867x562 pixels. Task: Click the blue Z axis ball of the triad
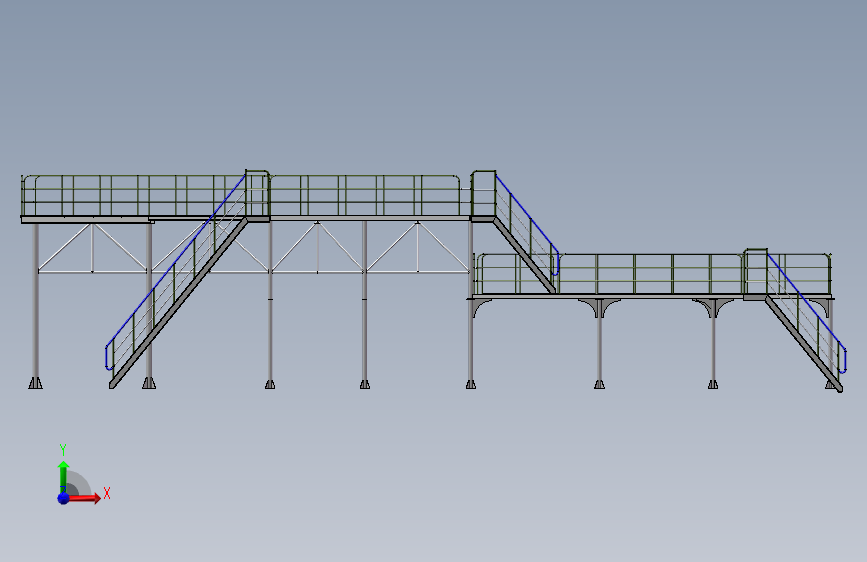pyautogui.click(x=64, y=498)
